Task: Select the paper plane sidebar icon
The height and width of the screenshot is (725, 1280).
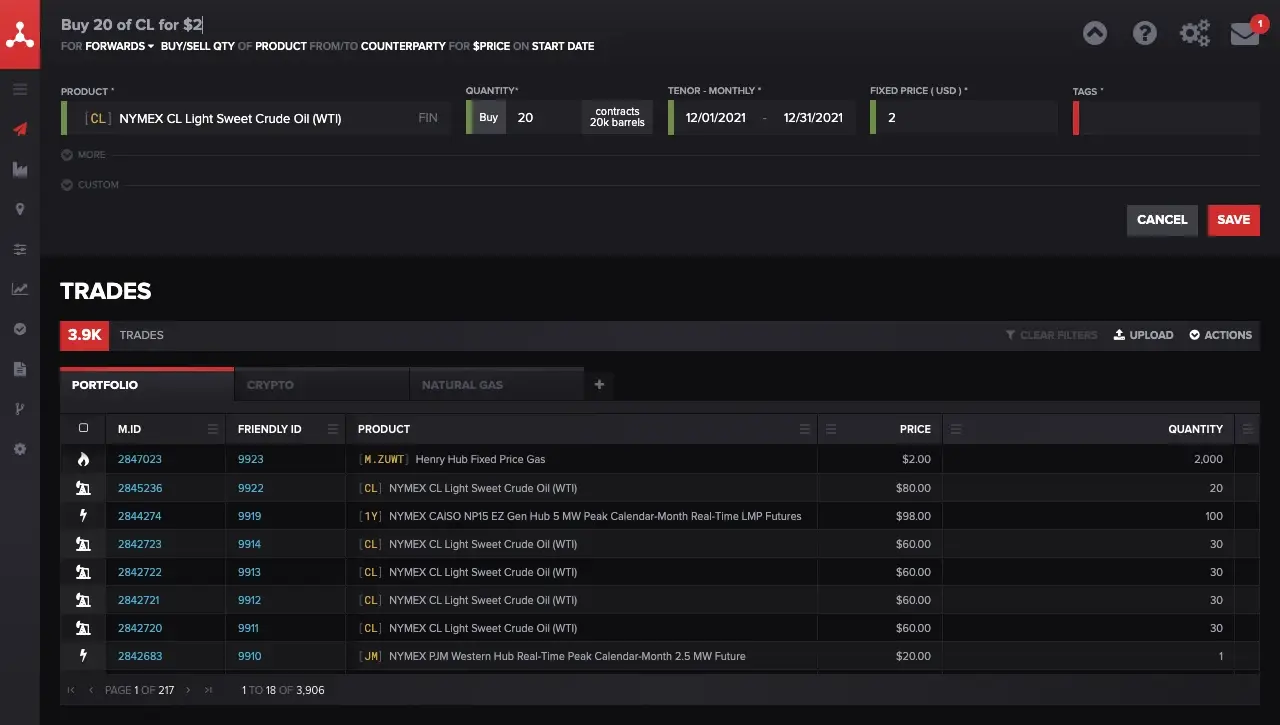Action: tap(20, 129)
